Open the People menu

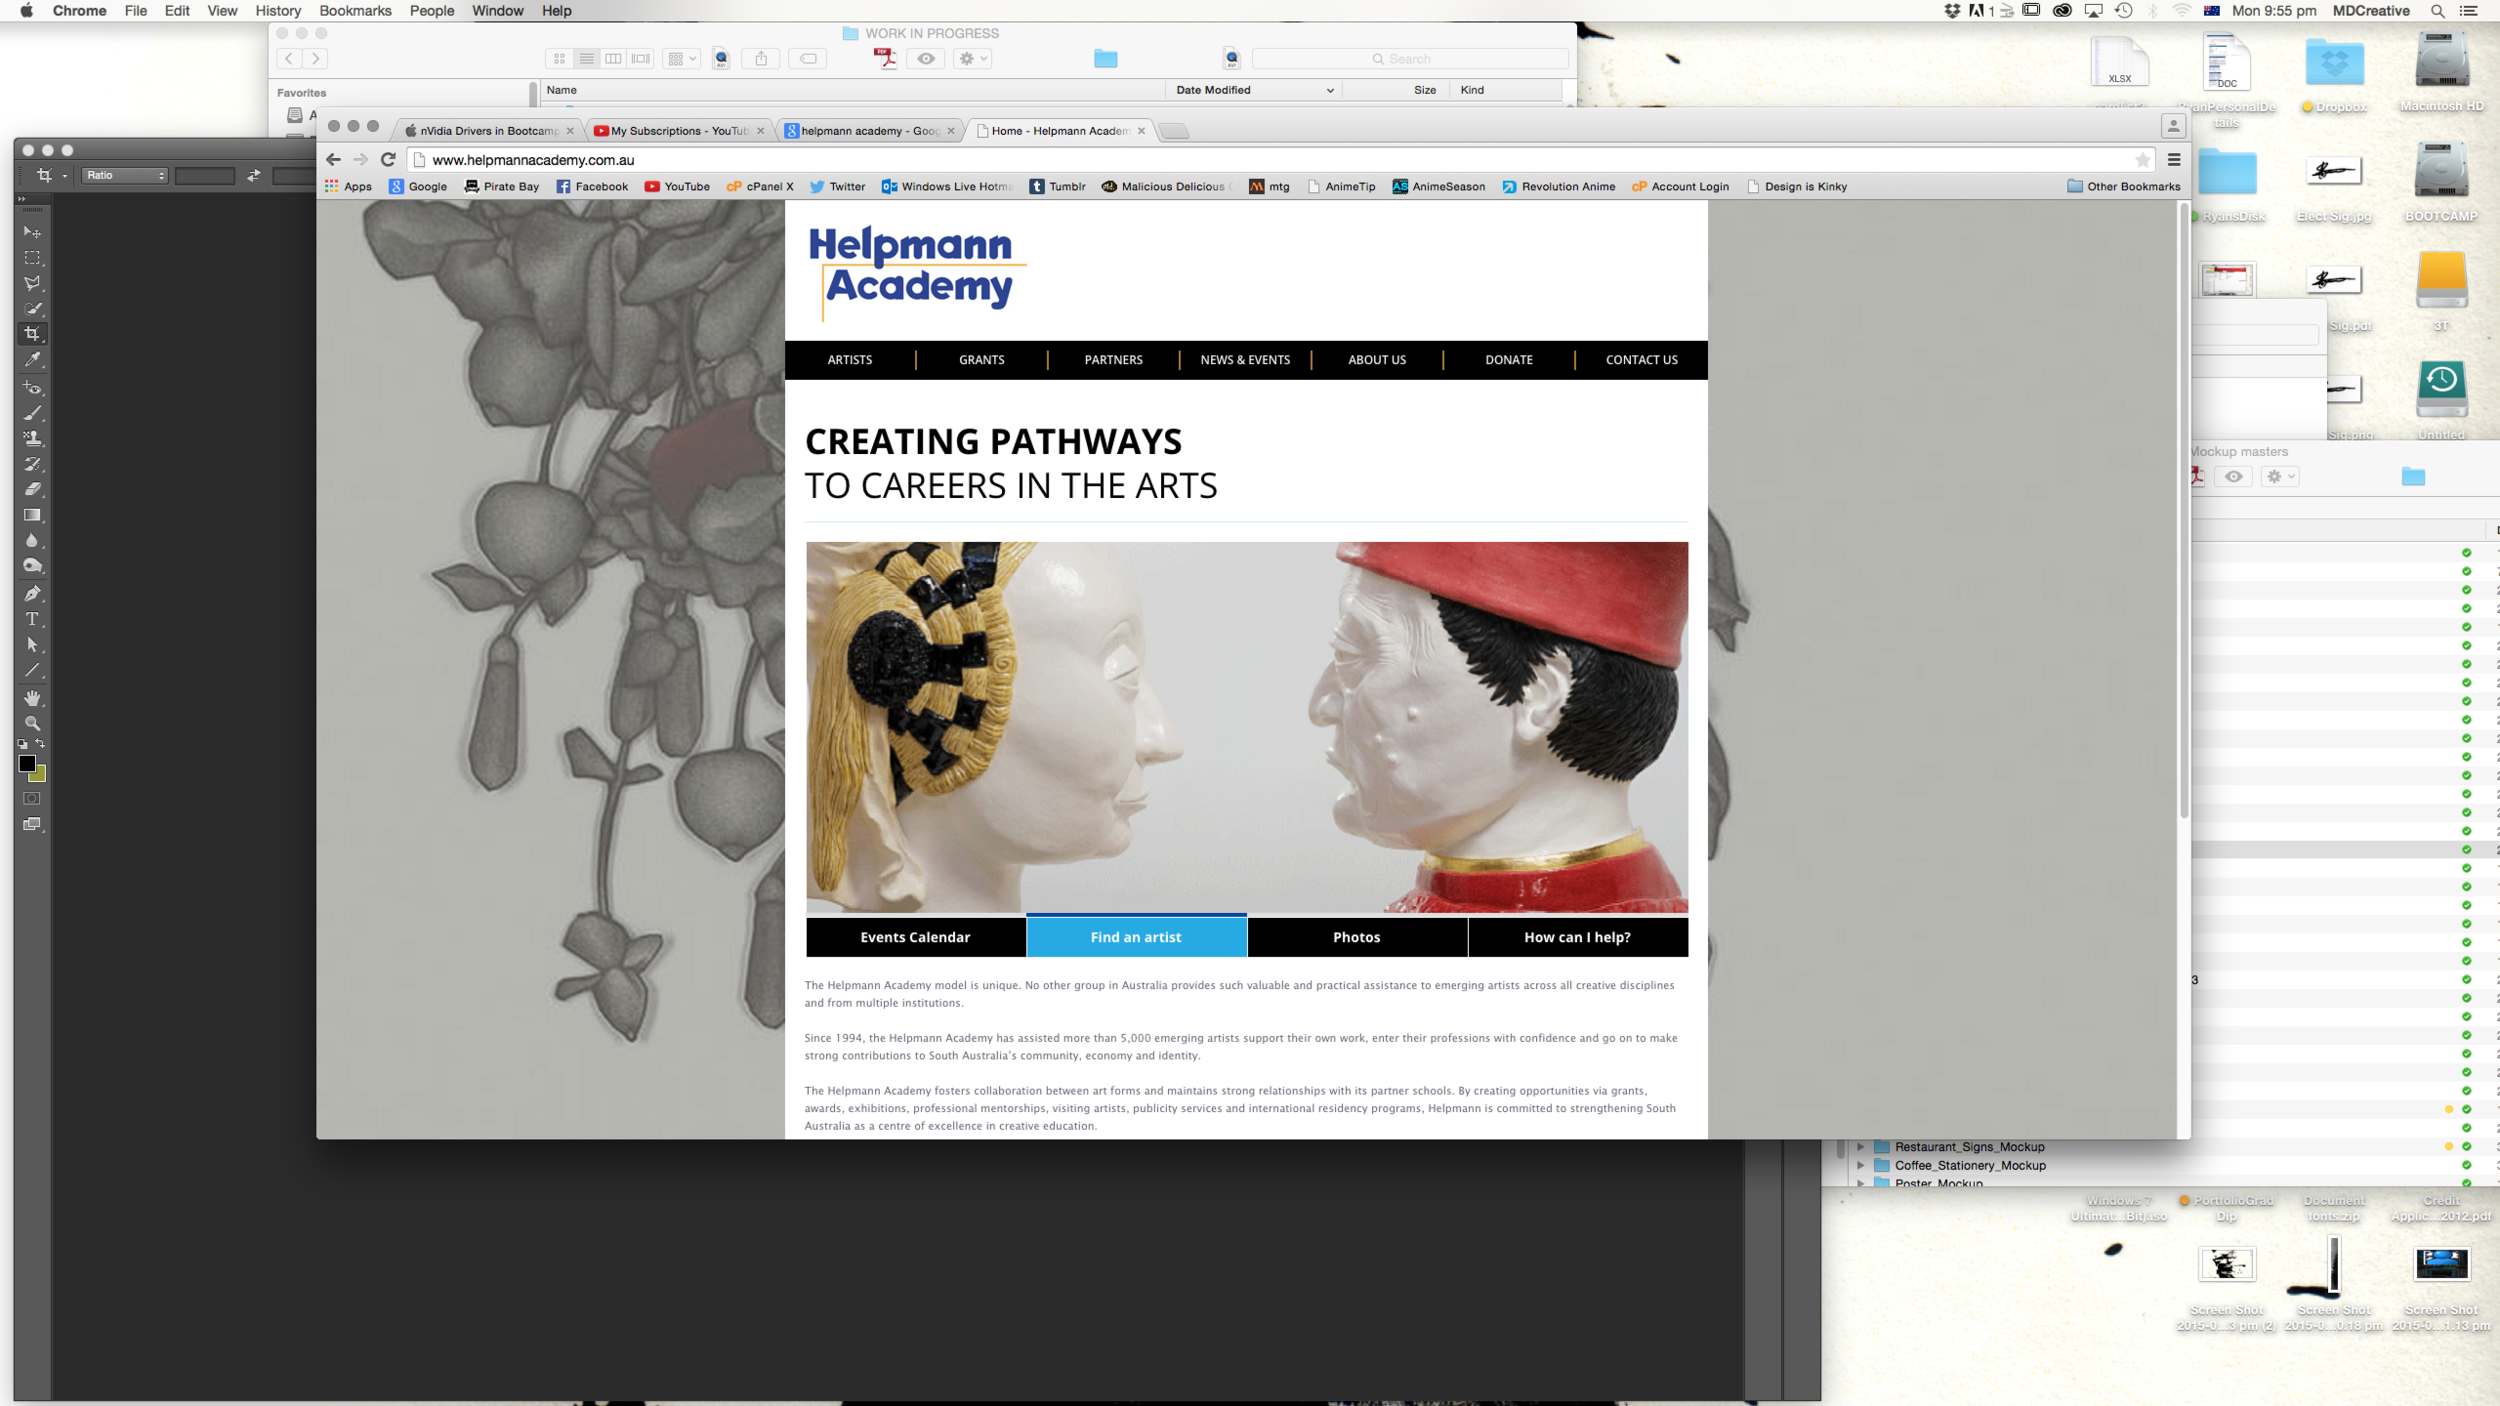[x=432, y=11]
